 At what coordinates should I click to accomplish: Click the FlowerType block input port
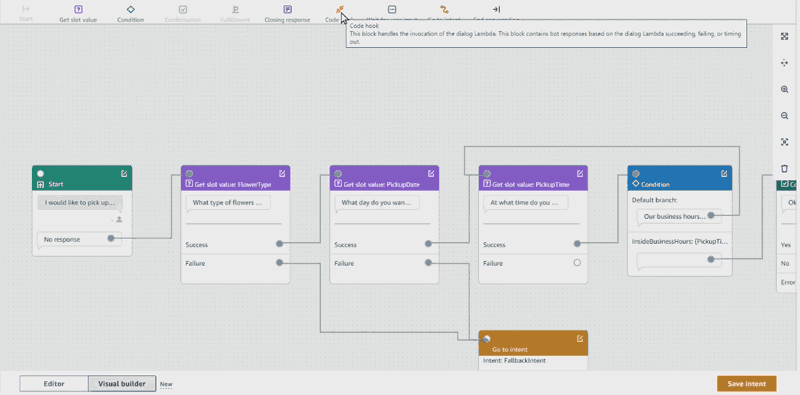[189, 174]
